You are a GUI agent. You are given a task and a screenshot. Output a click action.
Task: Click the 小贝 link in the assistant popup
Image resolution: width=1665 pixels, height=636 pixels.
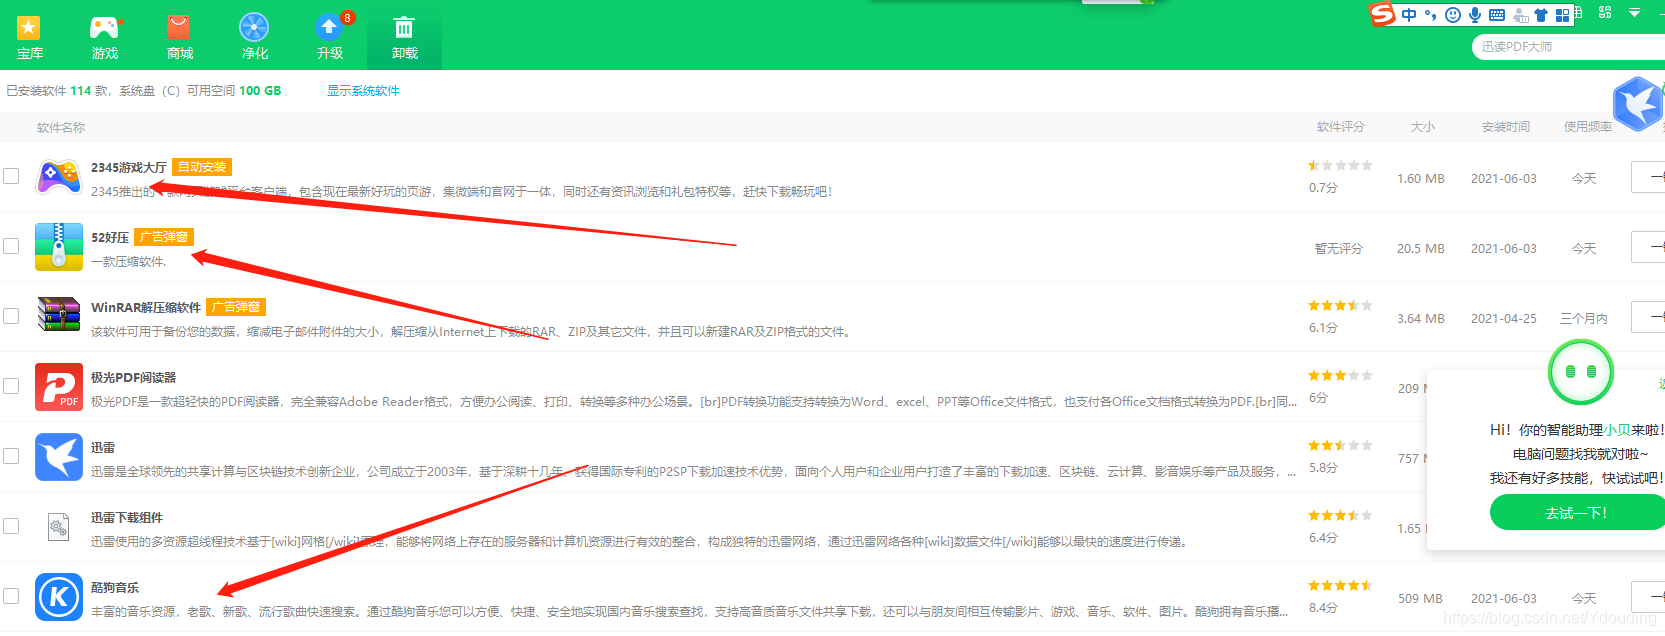pos(1617,430)
